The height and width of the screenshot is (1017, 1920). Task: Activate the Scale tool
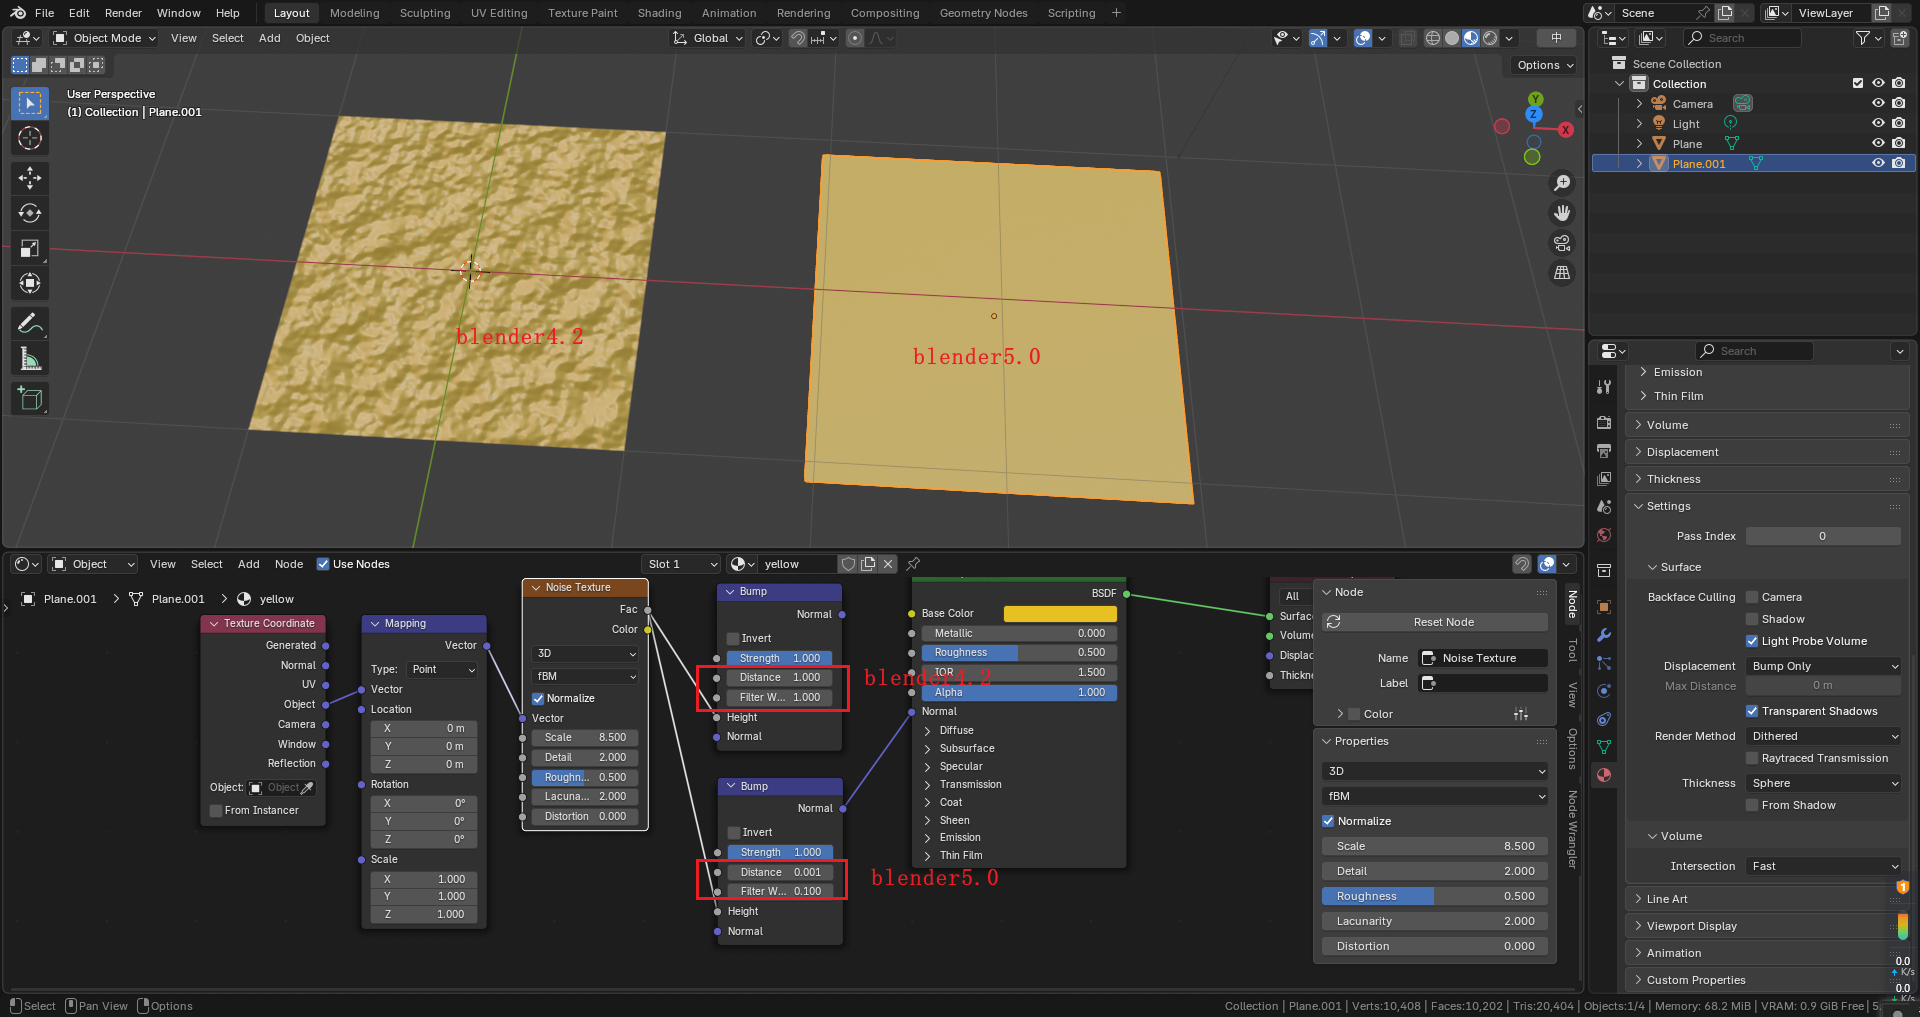[30, 248]
